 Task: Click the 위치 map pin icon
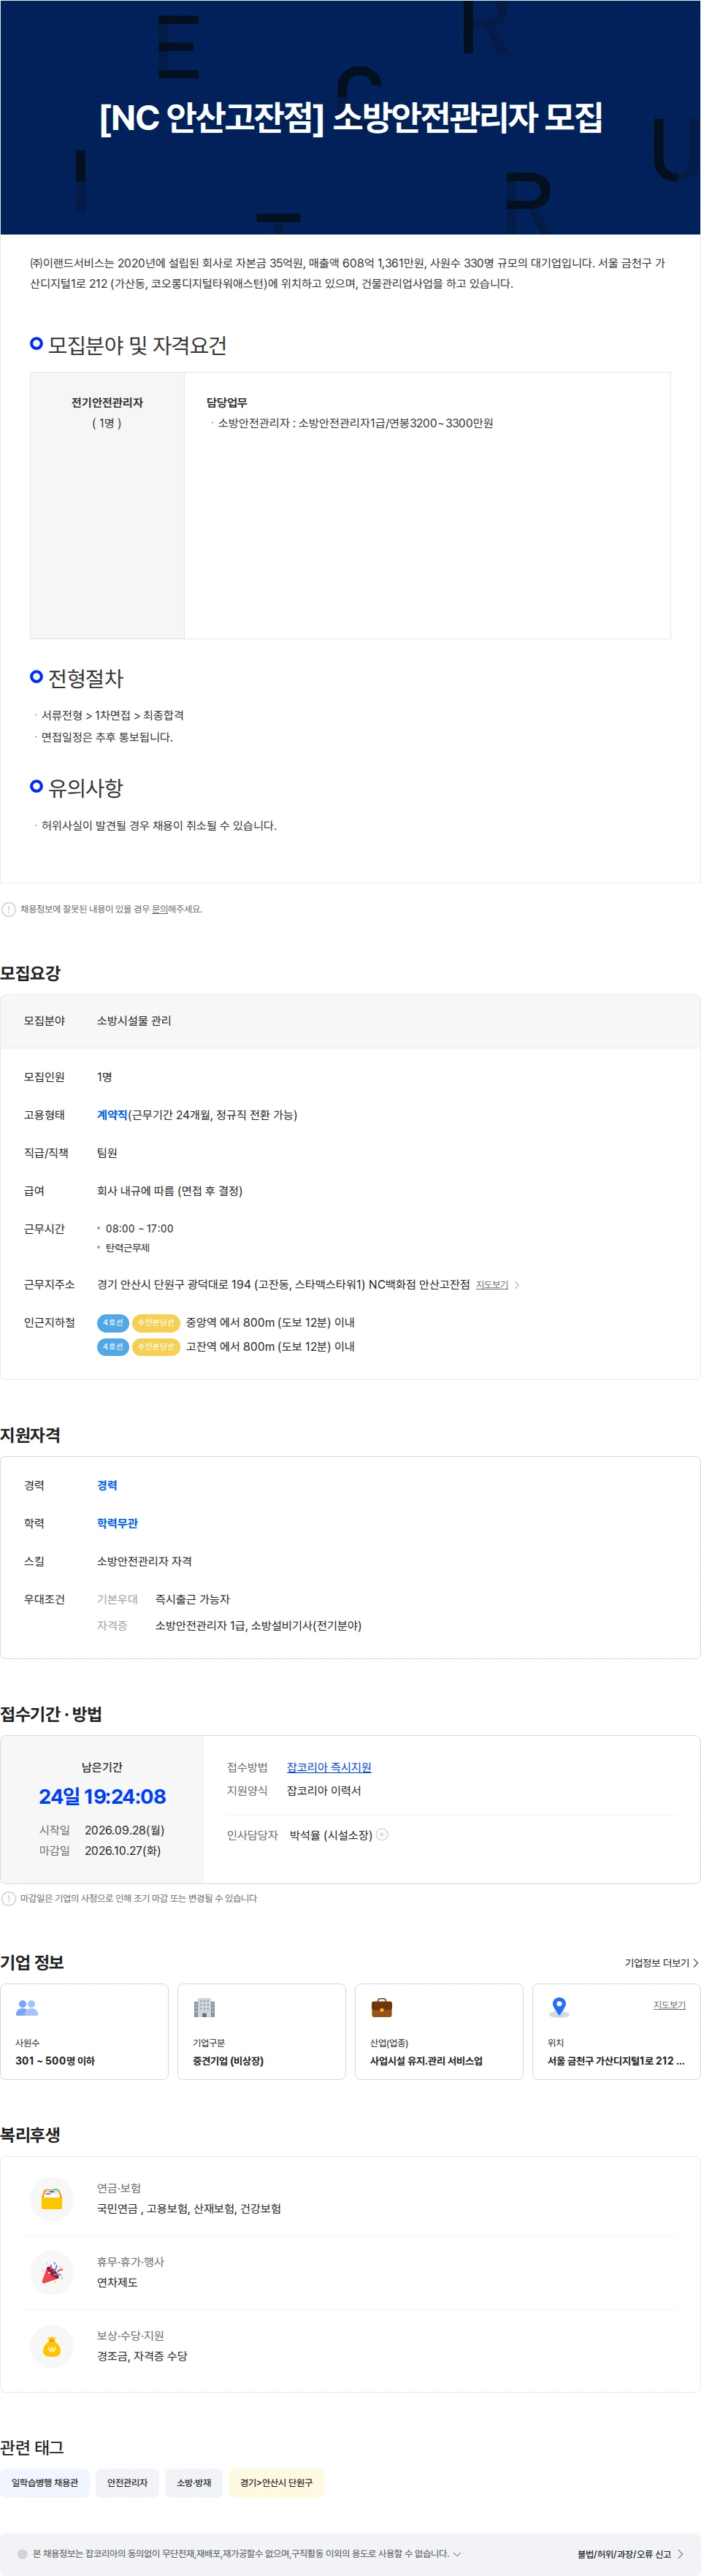click(559, 2007)
